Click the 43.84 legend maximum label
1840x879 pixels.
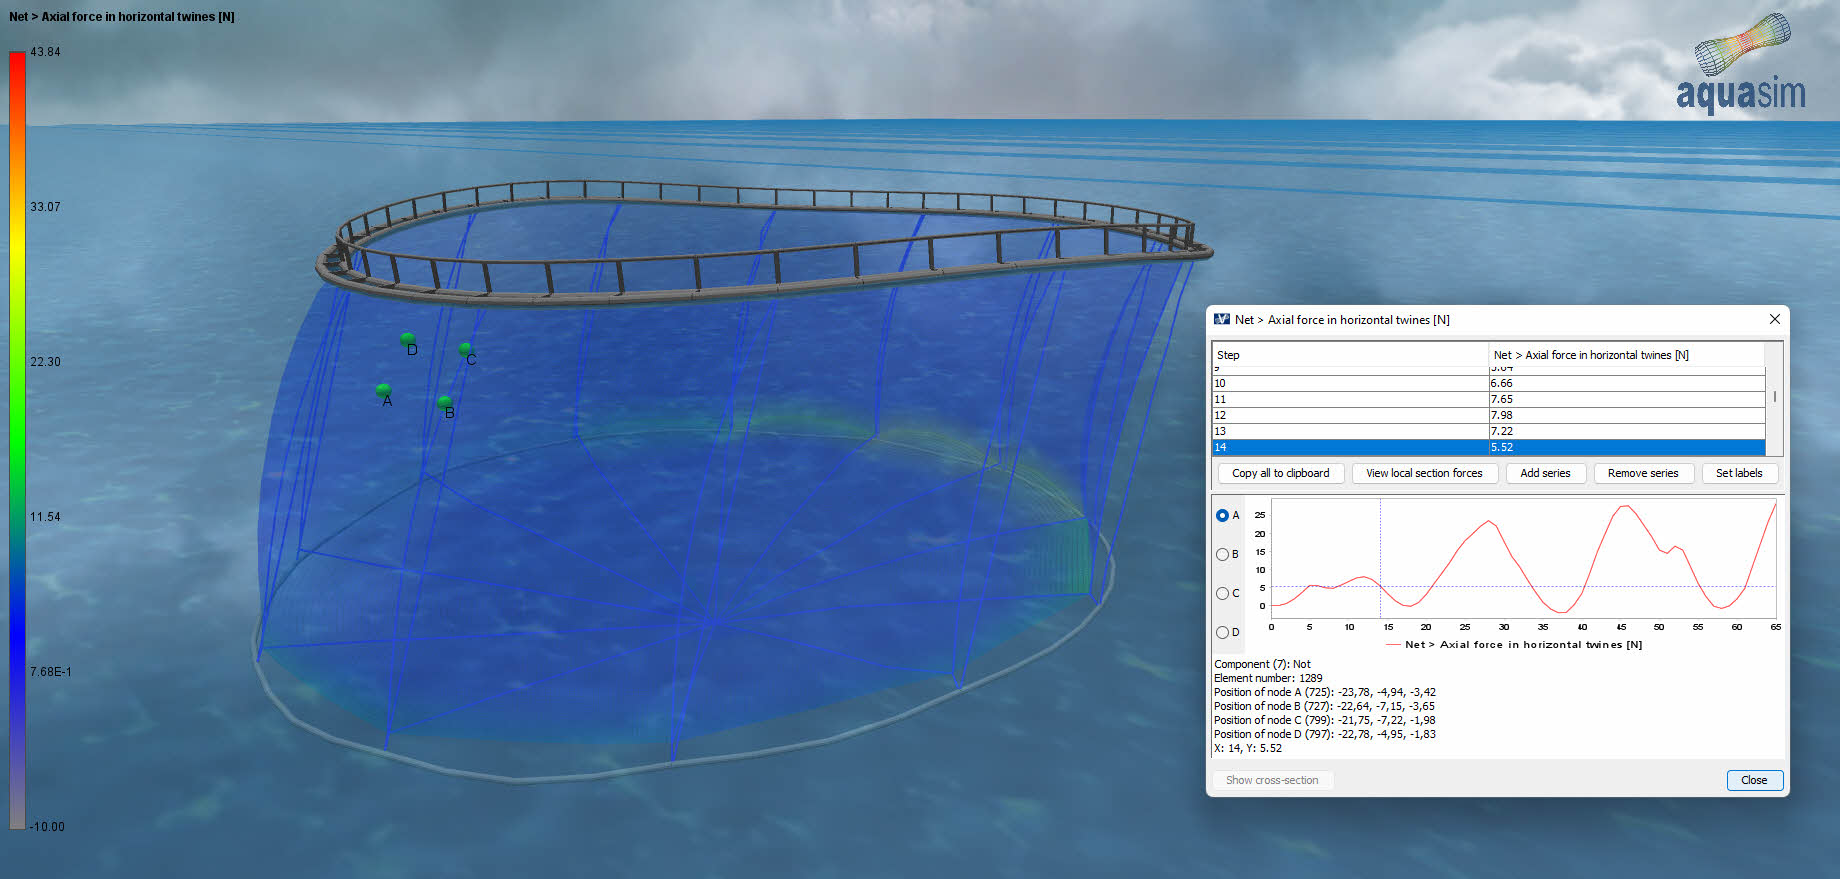[x=45, y=52]
